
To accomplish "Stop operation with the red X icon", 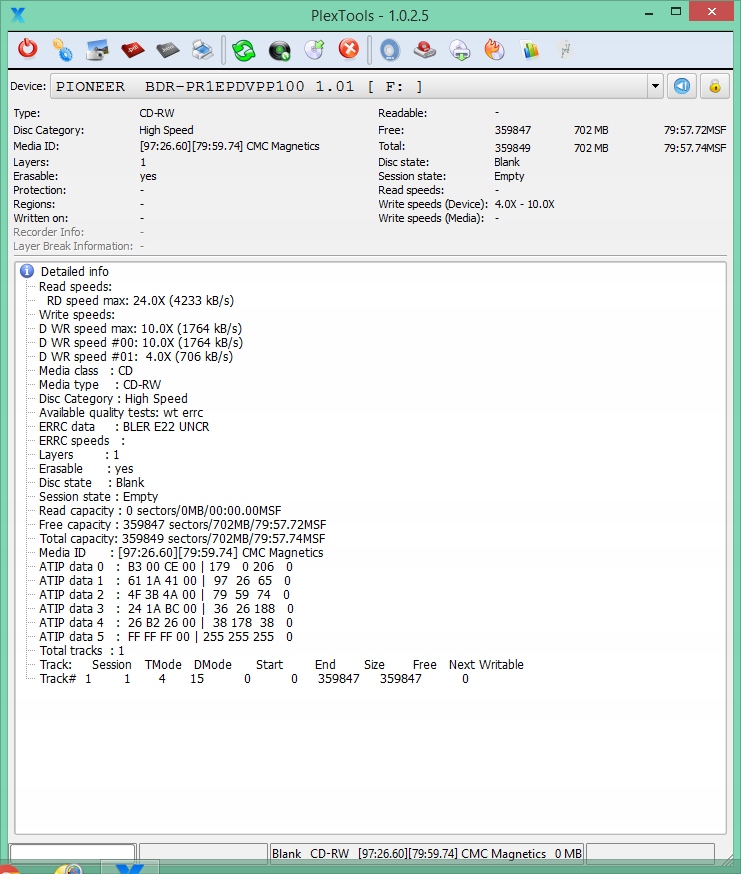I will tap(349, 49).
